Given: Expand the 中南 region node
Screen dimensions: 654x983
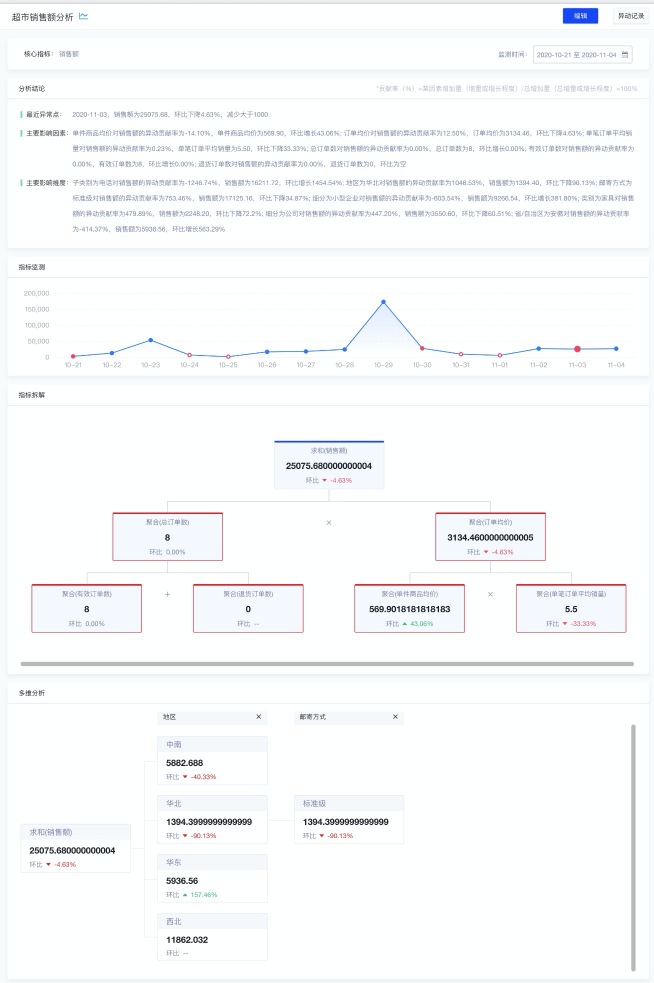Looking at the screenshot, I should click(212, 759).
